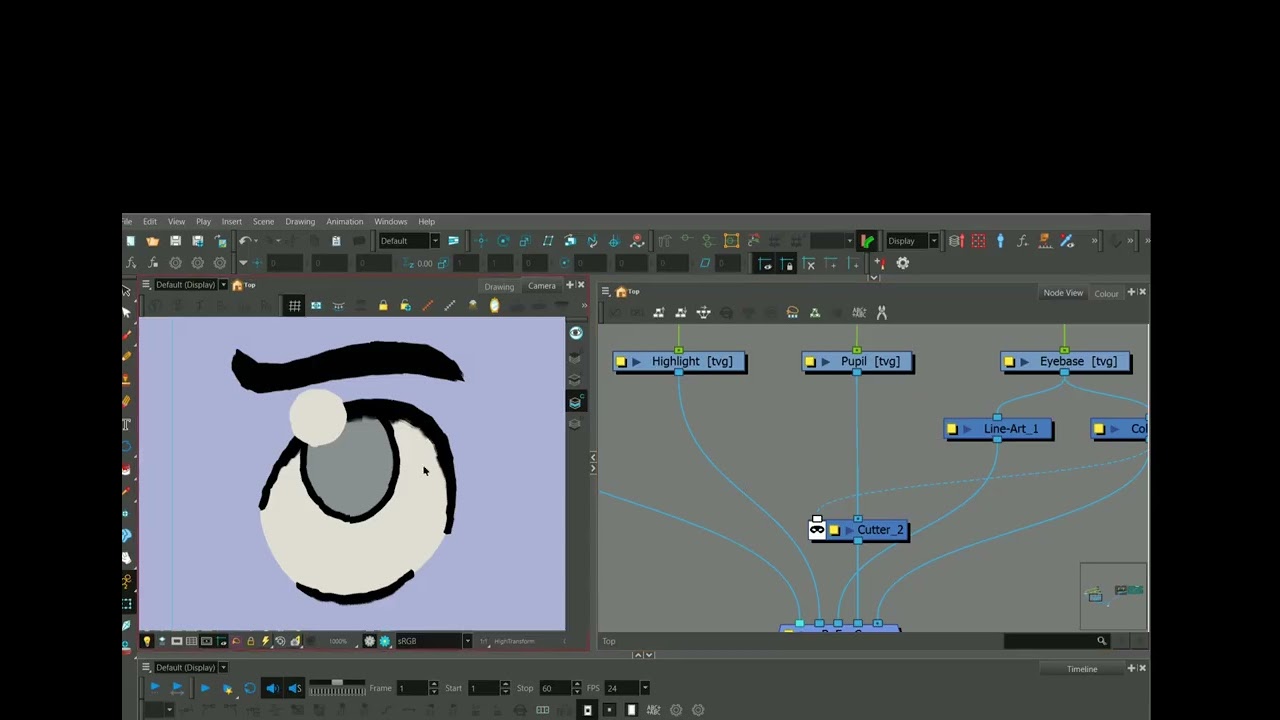Toggle the loop playback icon

[250, 688]
